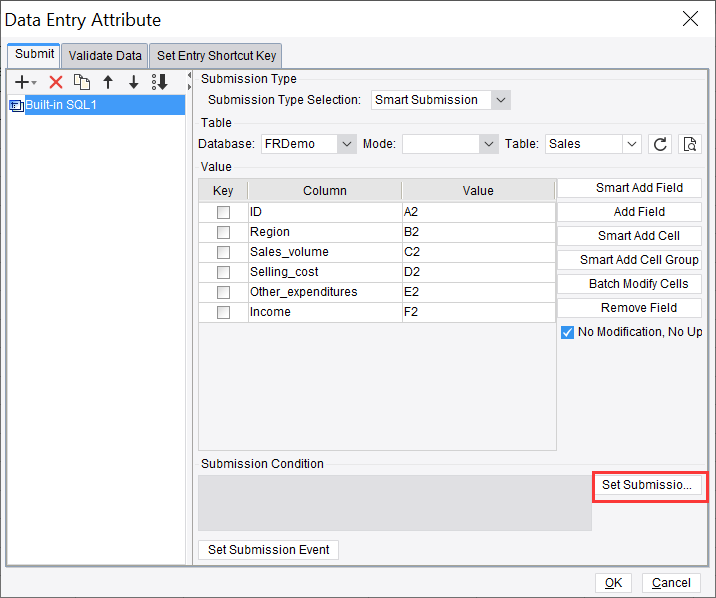Select the Income column cell
This screenshot has height=598, width=716.
pyautogui.click(x=325, y=312)
